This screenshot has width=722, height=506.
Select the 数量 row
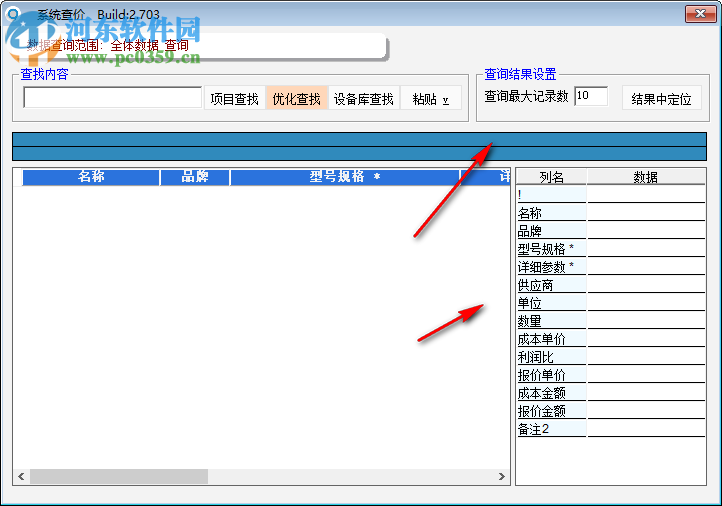pos(611,320)
